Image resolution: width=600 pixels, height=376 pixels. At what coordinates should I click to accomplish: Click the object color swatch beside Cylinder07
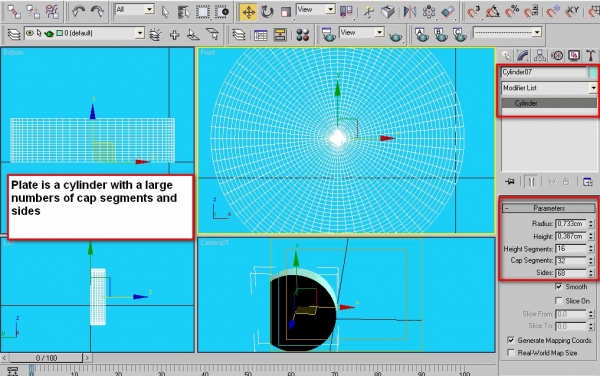coord(593,72)
